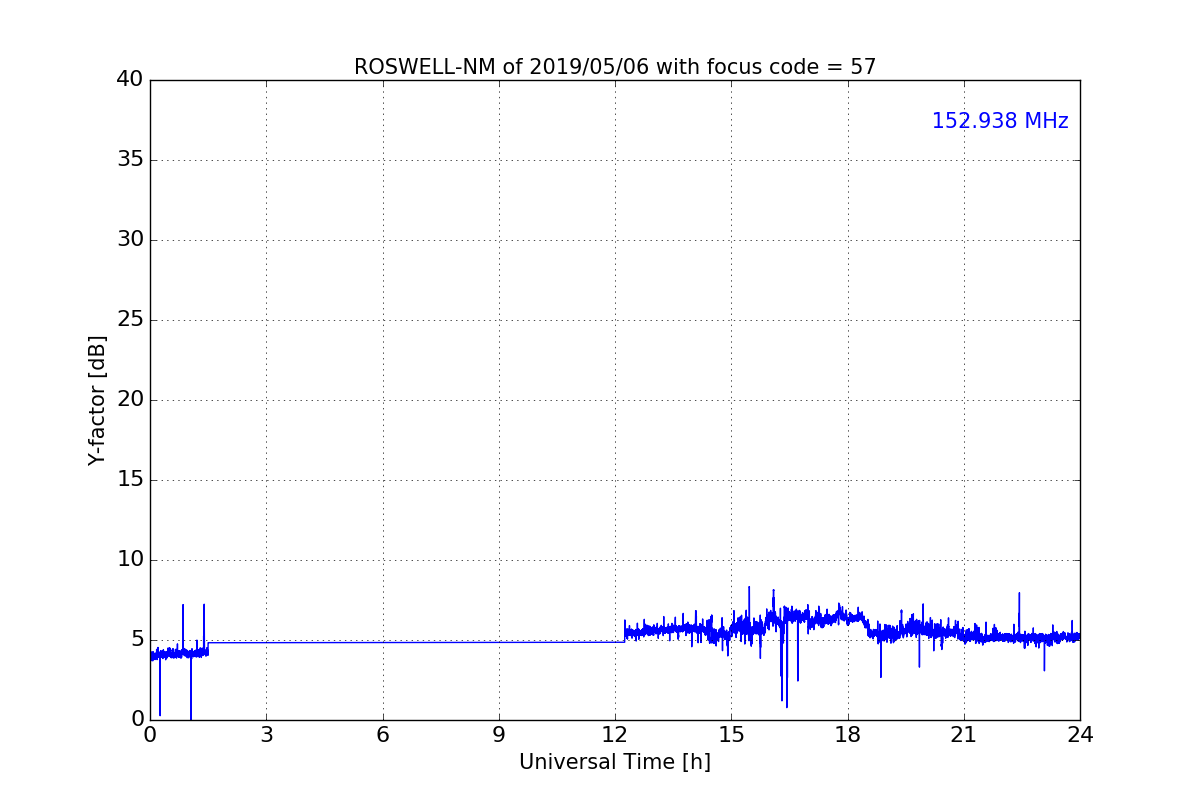Click the y-axis tick label 40
This screenshot has height=800, width=1200.
point(130,80)
